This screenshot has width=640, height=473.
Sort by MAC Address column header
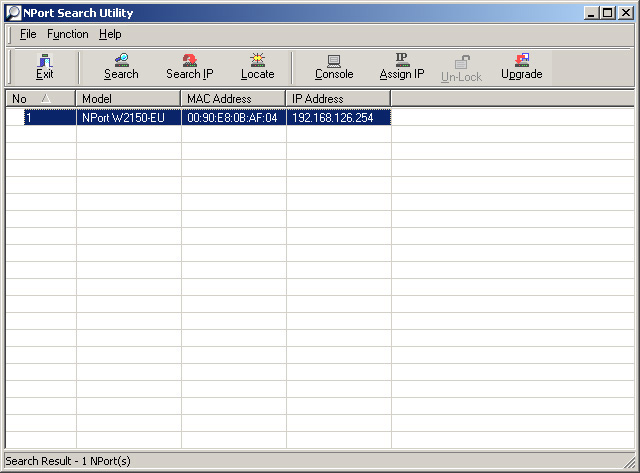click(233, 99)
